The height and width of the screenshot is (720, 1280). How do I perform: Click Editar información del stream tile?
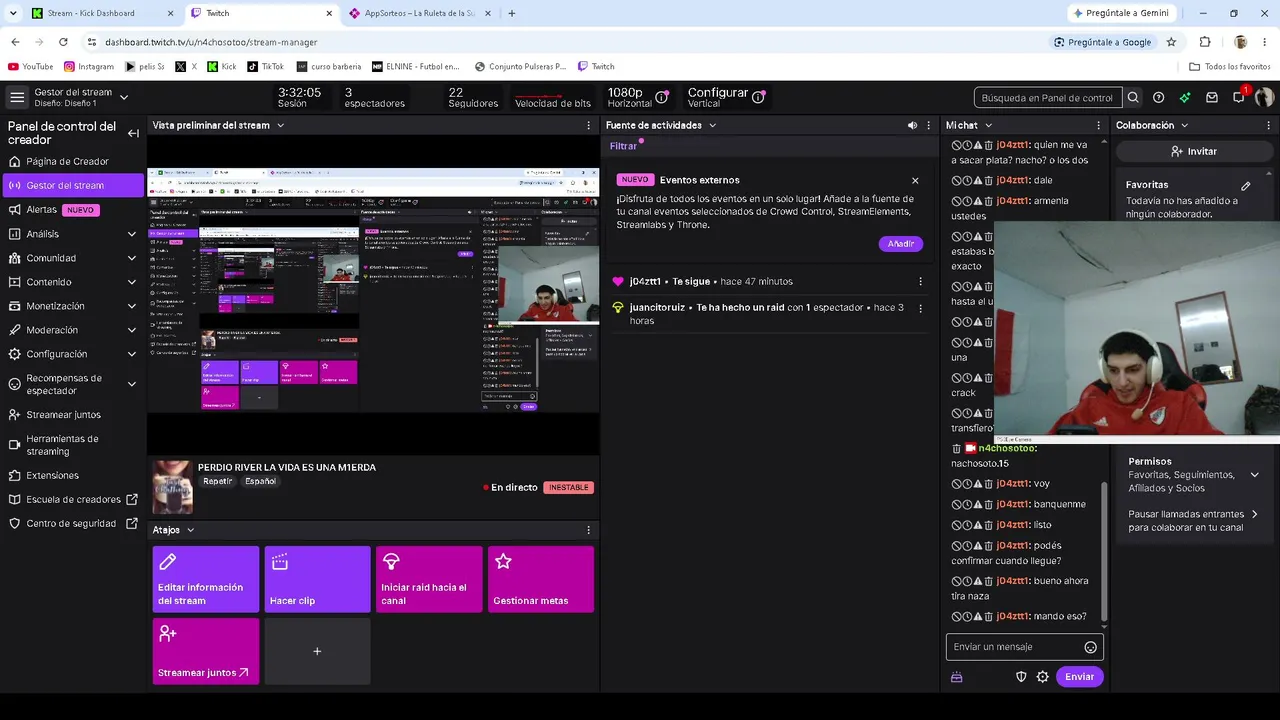coord(205,579)
